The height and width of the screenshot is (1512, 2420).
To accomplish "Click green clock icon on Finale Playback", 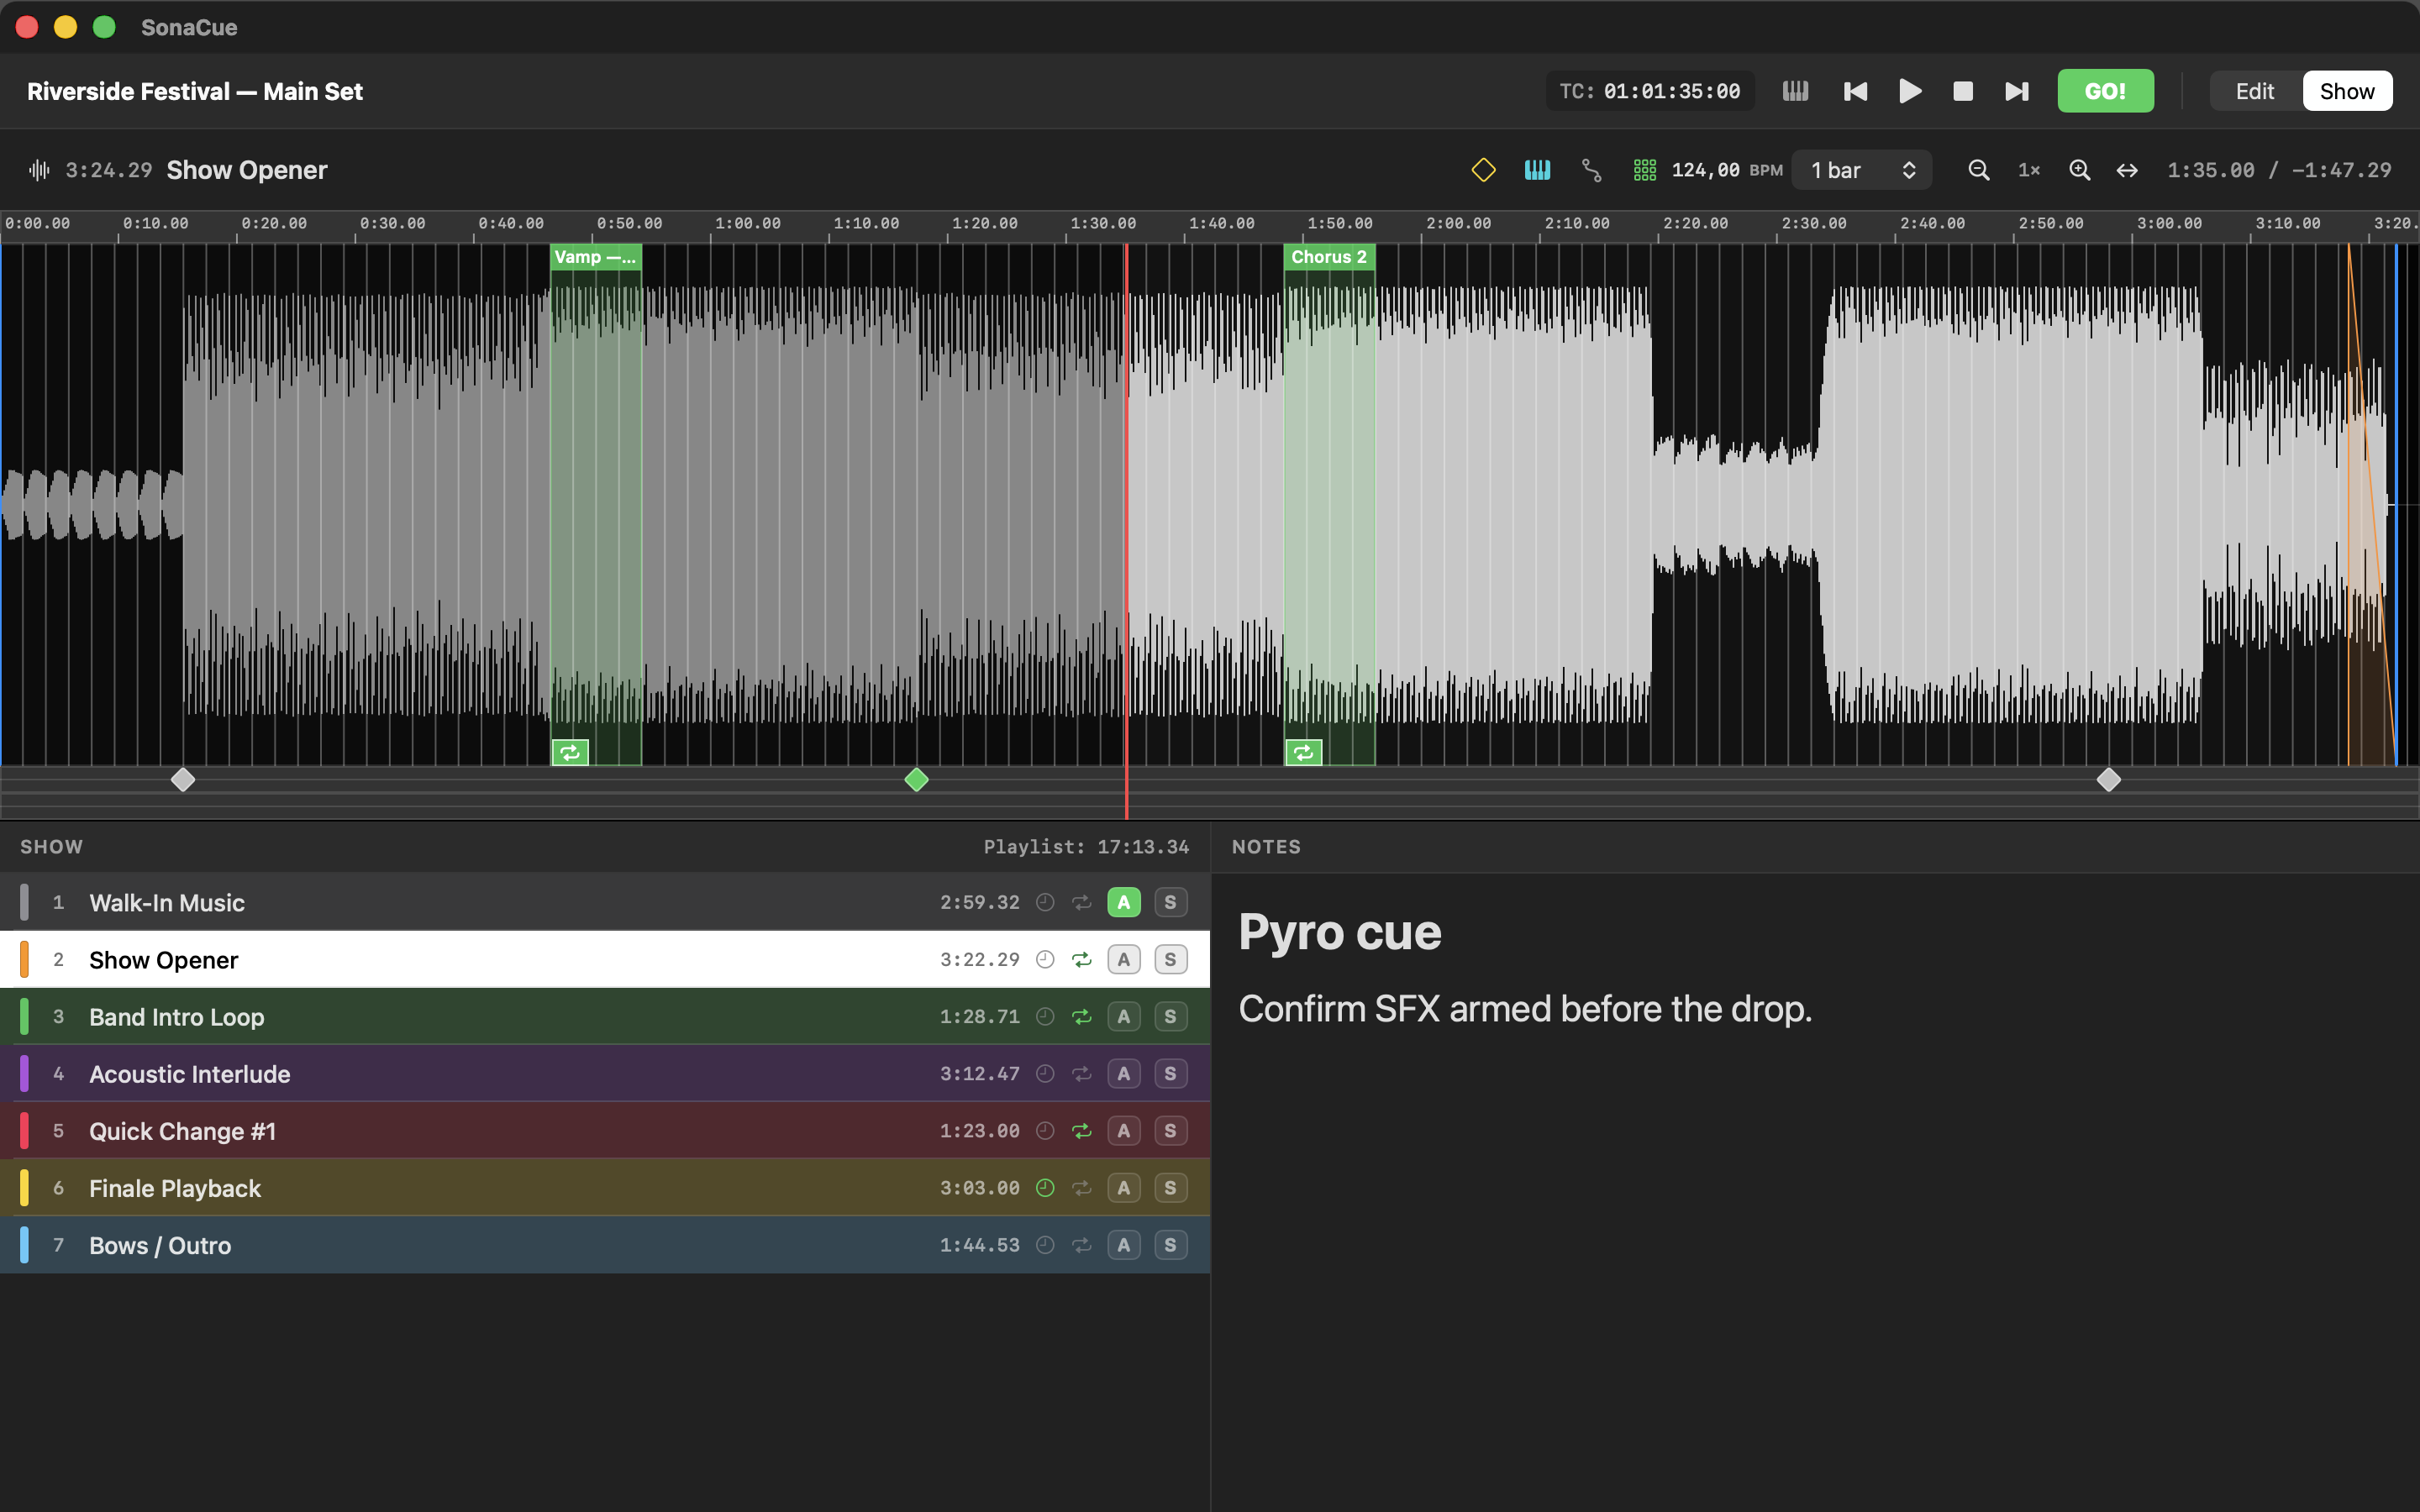I will coord(1045,1187).
